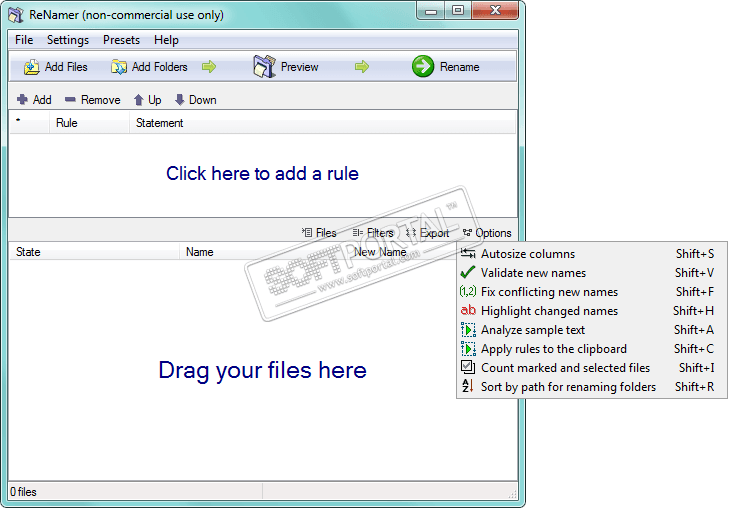Select Sort by path for renaming folders
729x508 pixels.
click(x=592, y=387)
